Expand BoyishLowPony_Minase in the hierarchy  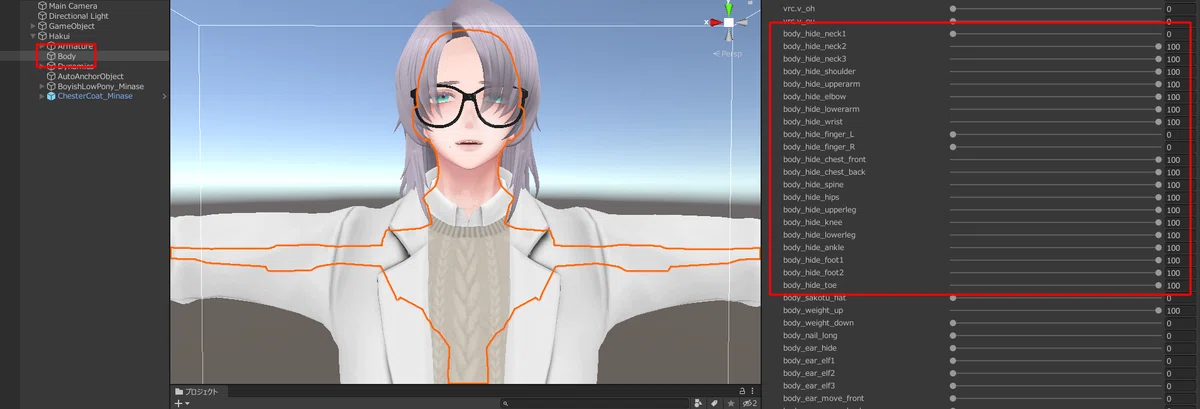coord(42,86)
